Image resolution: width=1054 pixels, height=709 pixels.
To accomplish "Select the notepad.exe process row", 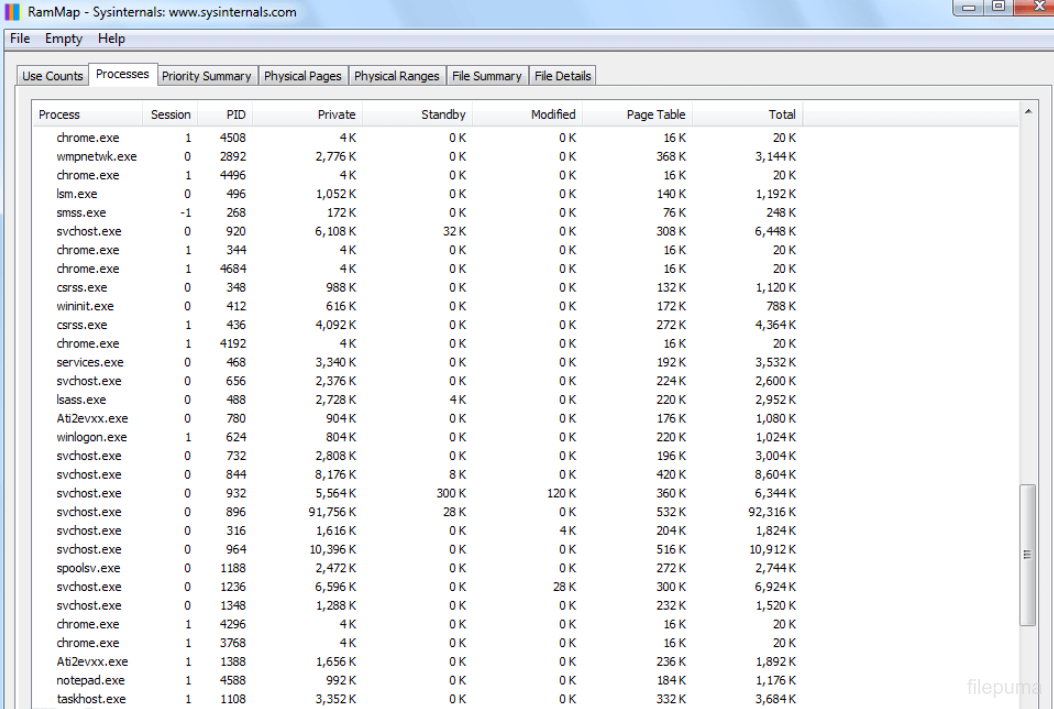I will (x=91, y=681).
